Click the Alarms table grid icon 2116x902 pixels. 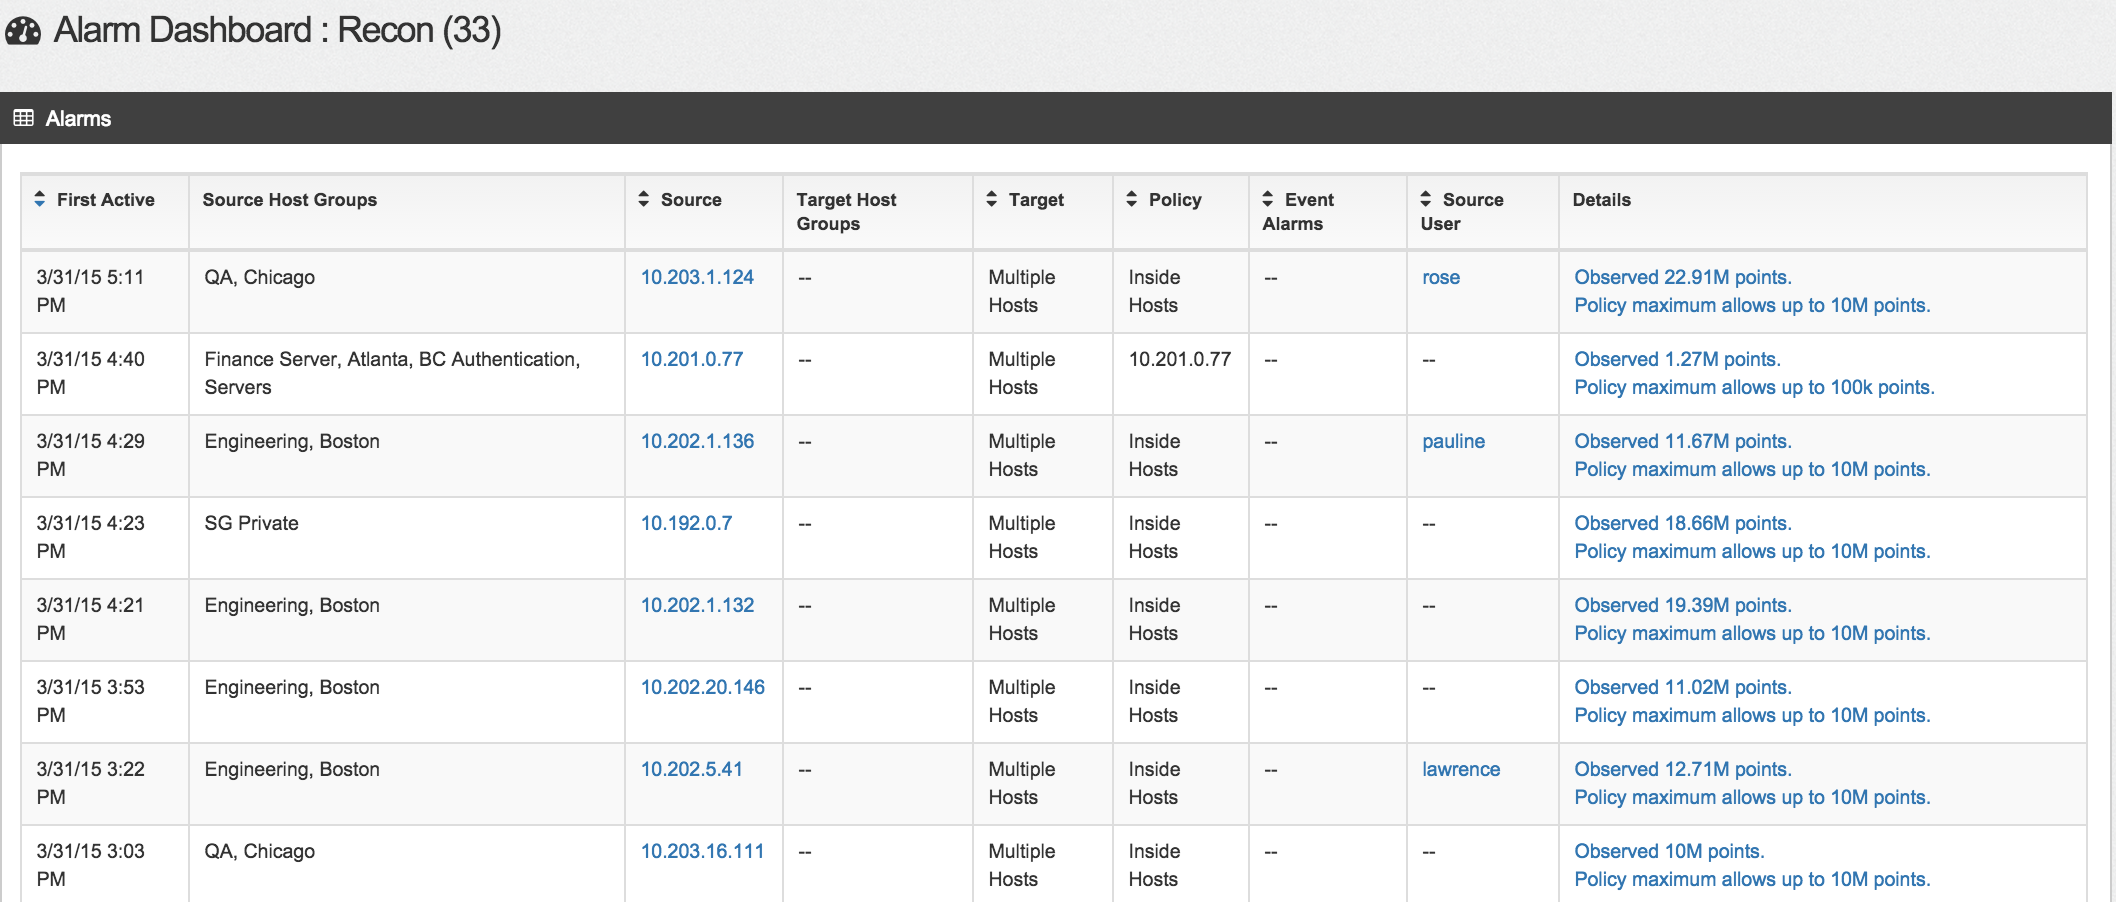point(24,118)
